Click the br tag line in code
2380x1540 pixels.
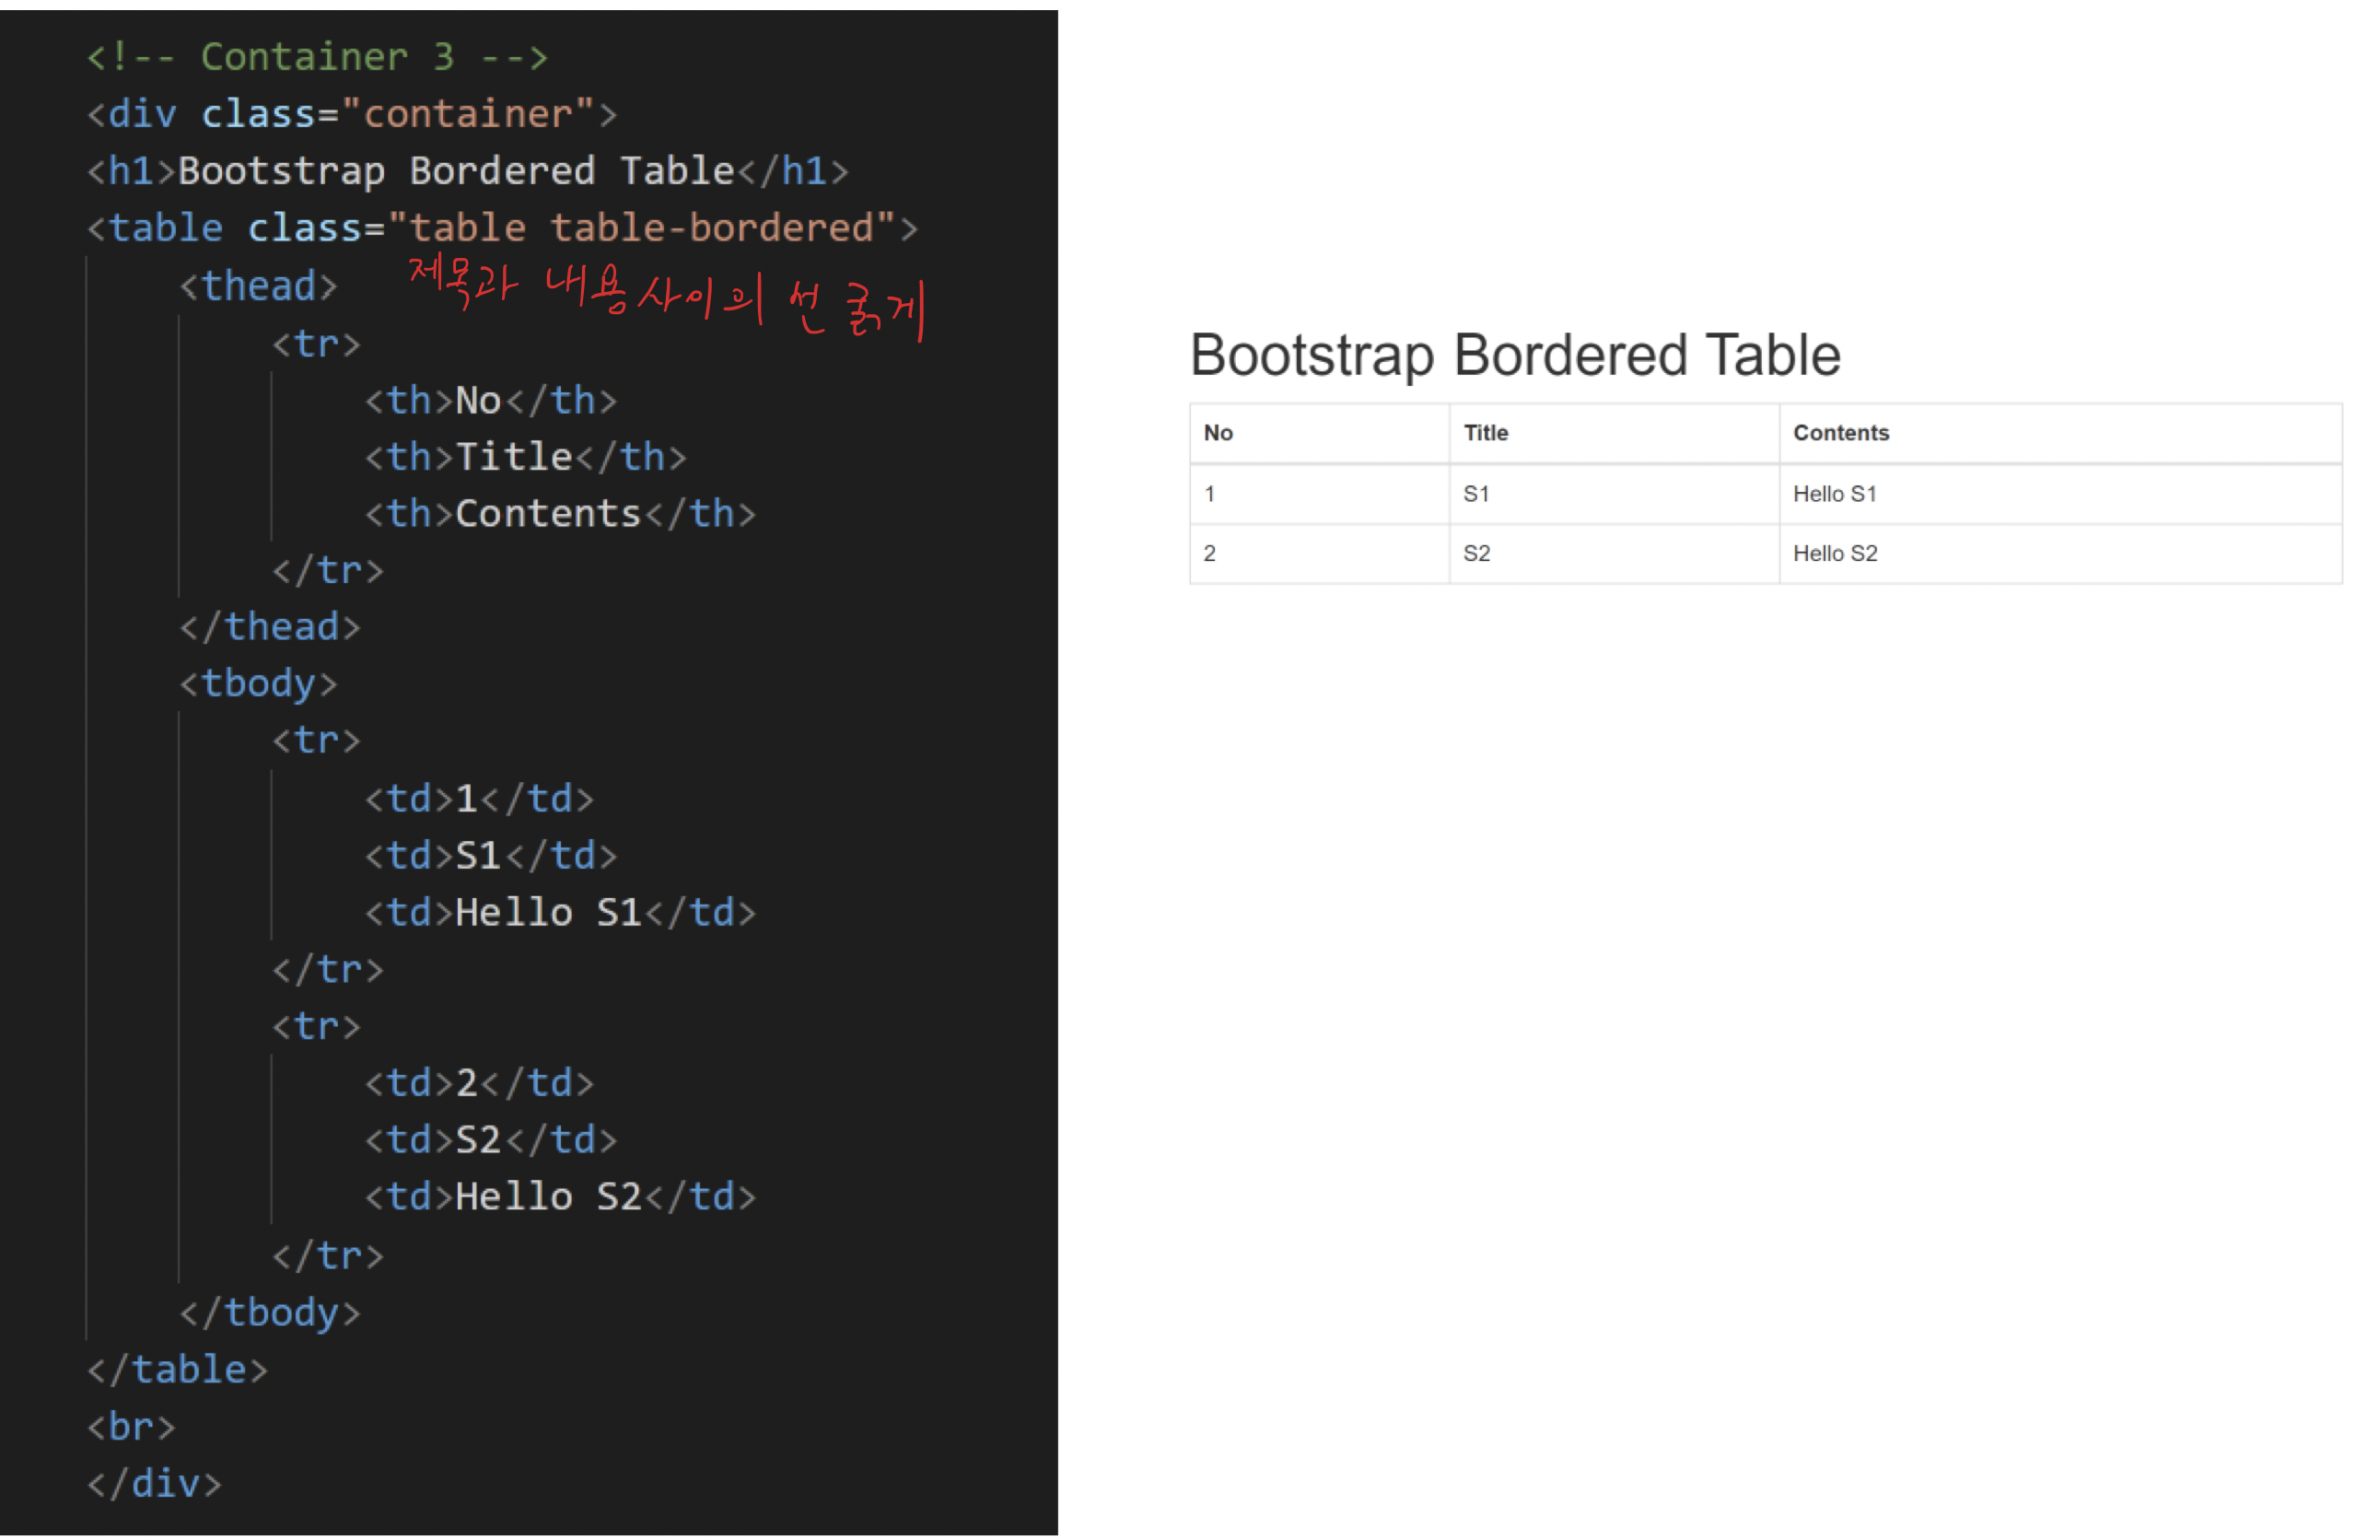tap(131, 1426)
